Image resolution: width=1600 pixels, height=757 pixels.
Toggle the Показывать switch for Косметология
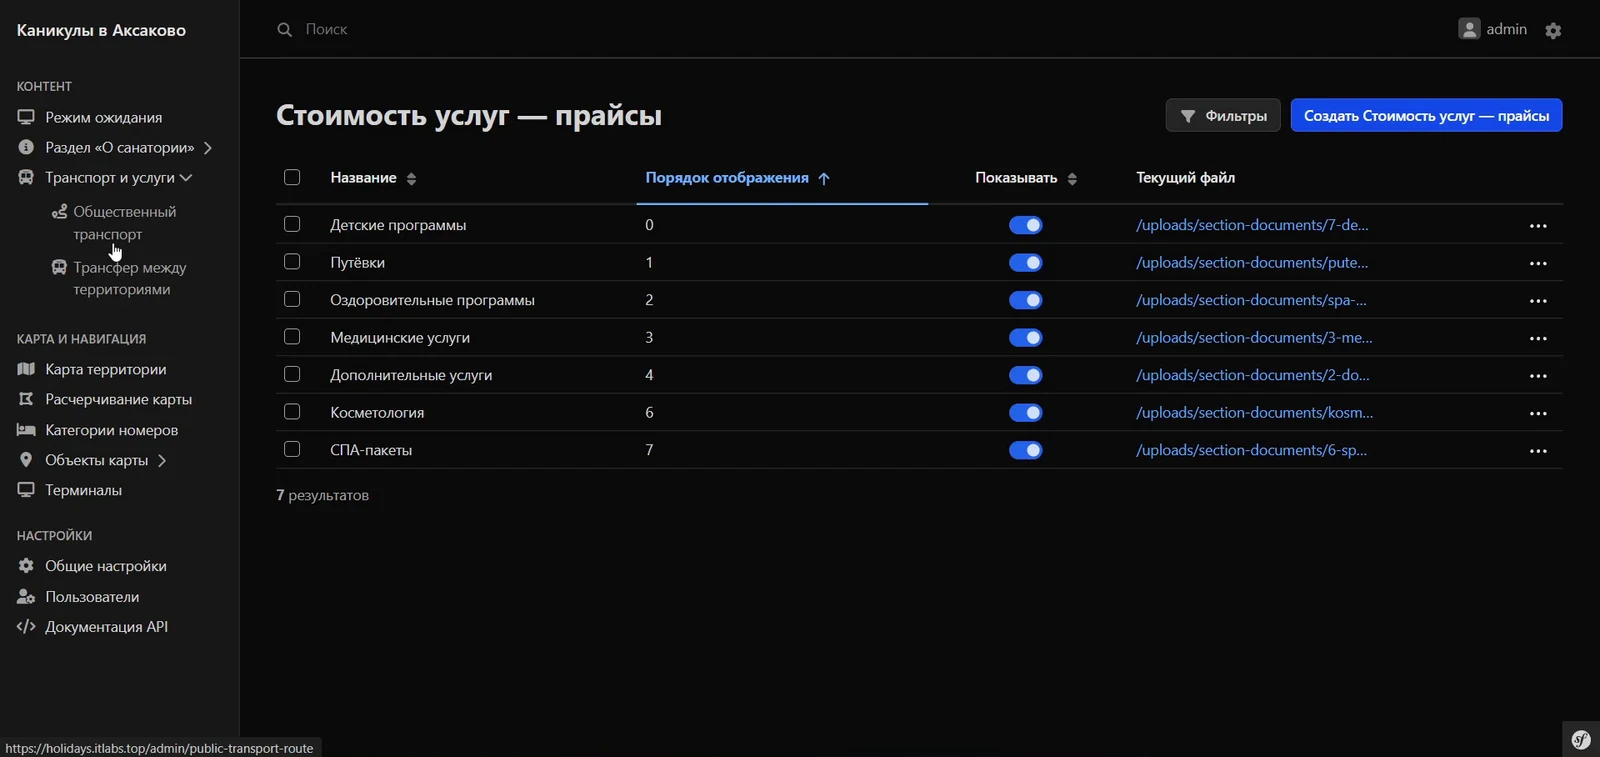pos(1025,413)
